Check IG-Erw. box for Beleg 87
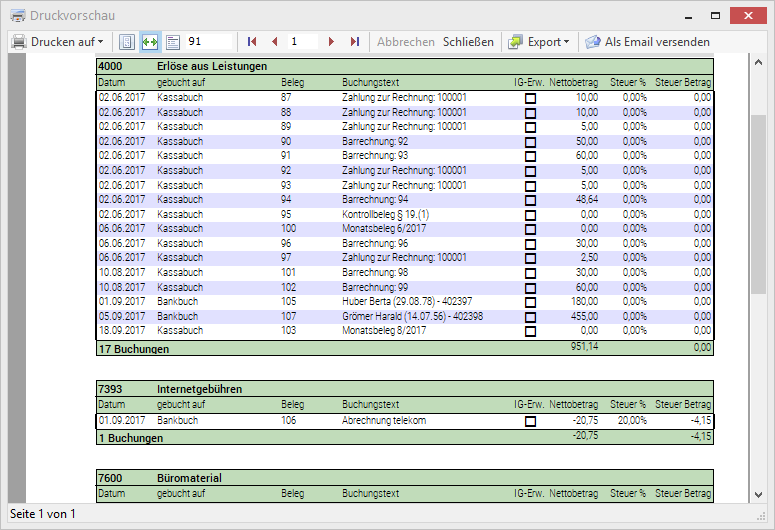 pyautogui.click(x=530, y=98)
